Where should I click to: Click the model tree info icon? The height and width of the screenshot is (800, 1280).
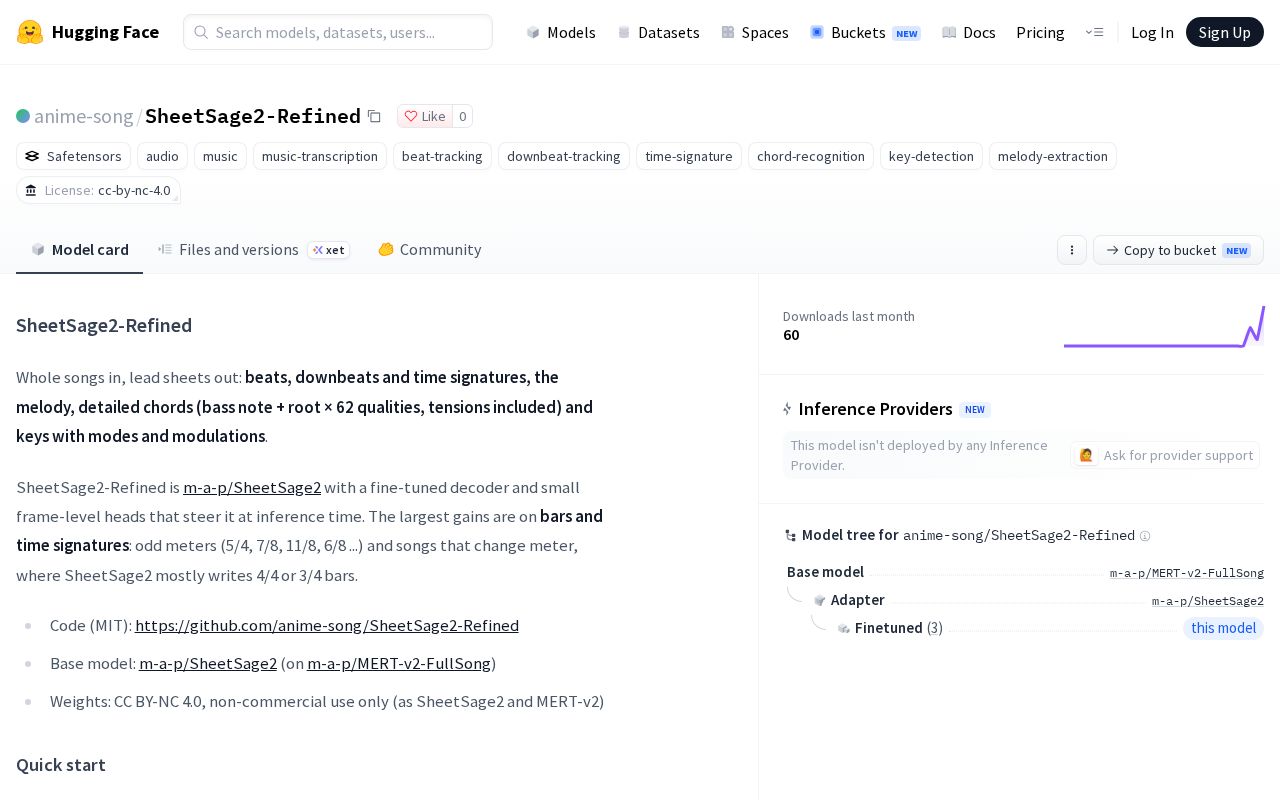tap(1145, 536)
